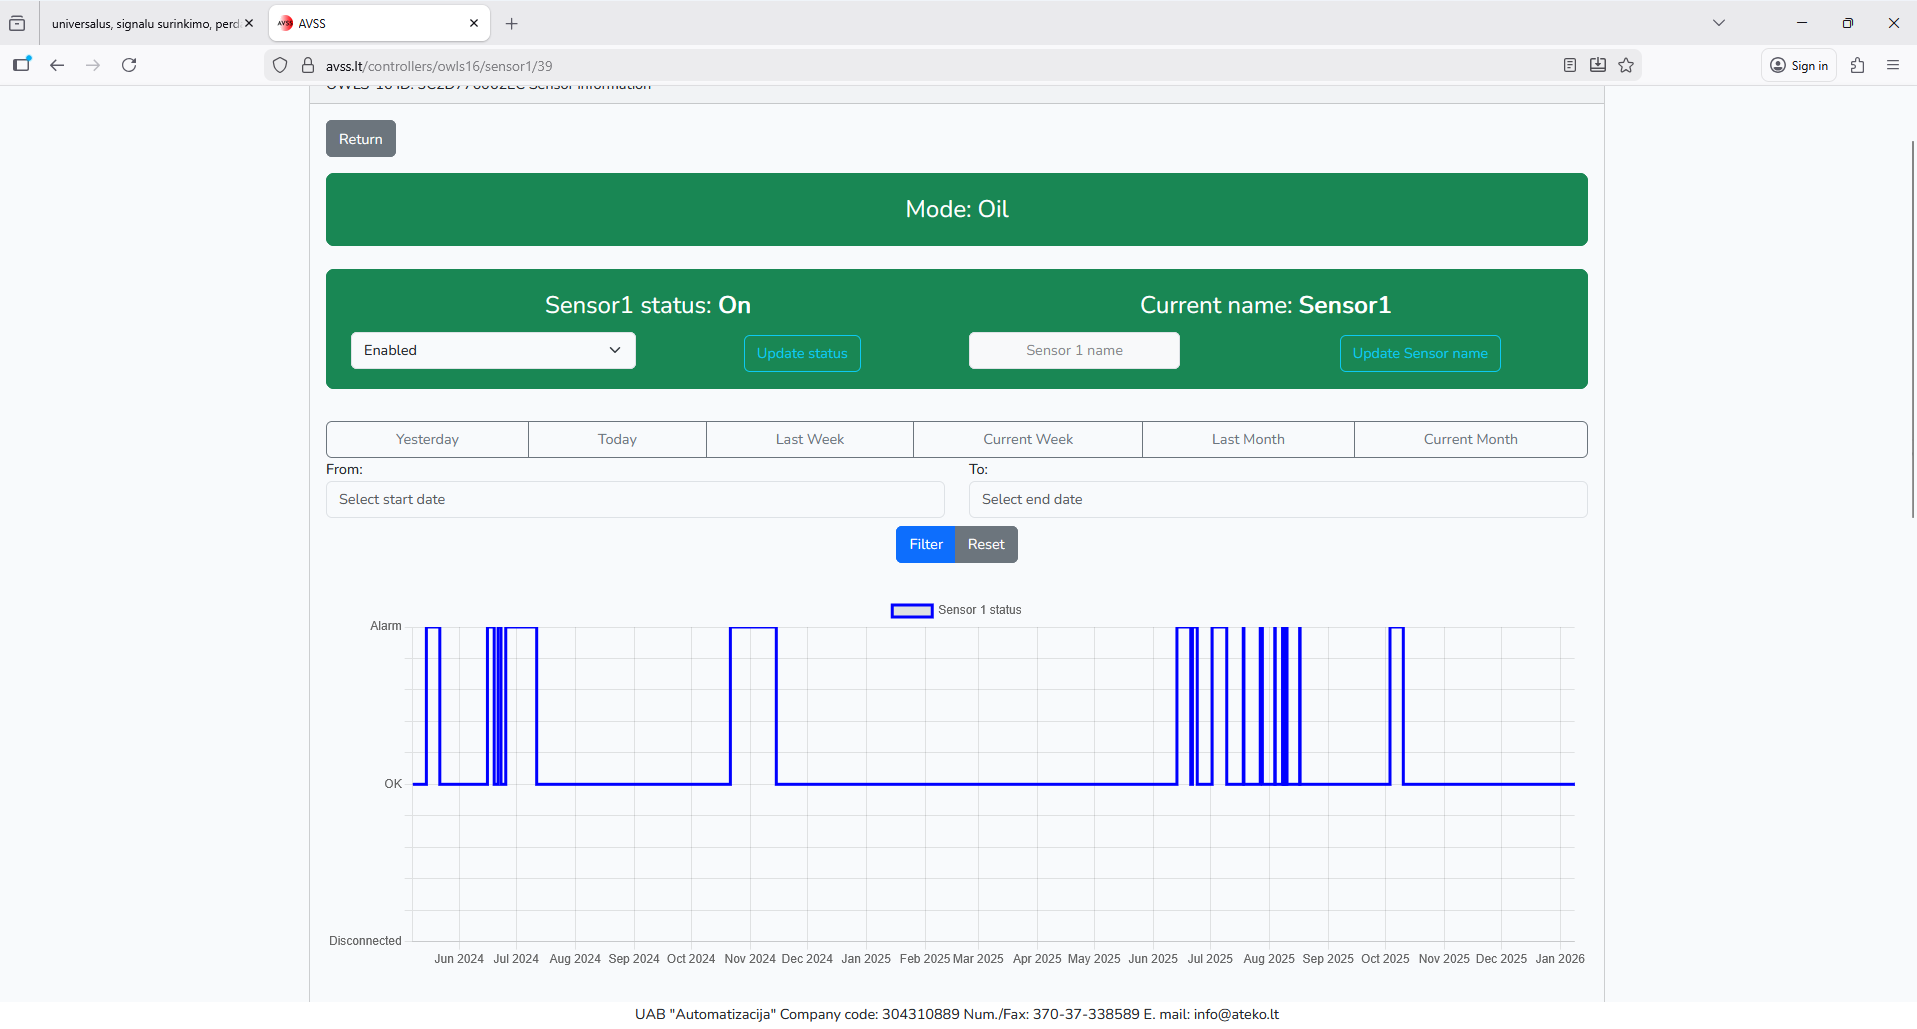
Task: Click the site security padlock icon
Action: point(308,65)
